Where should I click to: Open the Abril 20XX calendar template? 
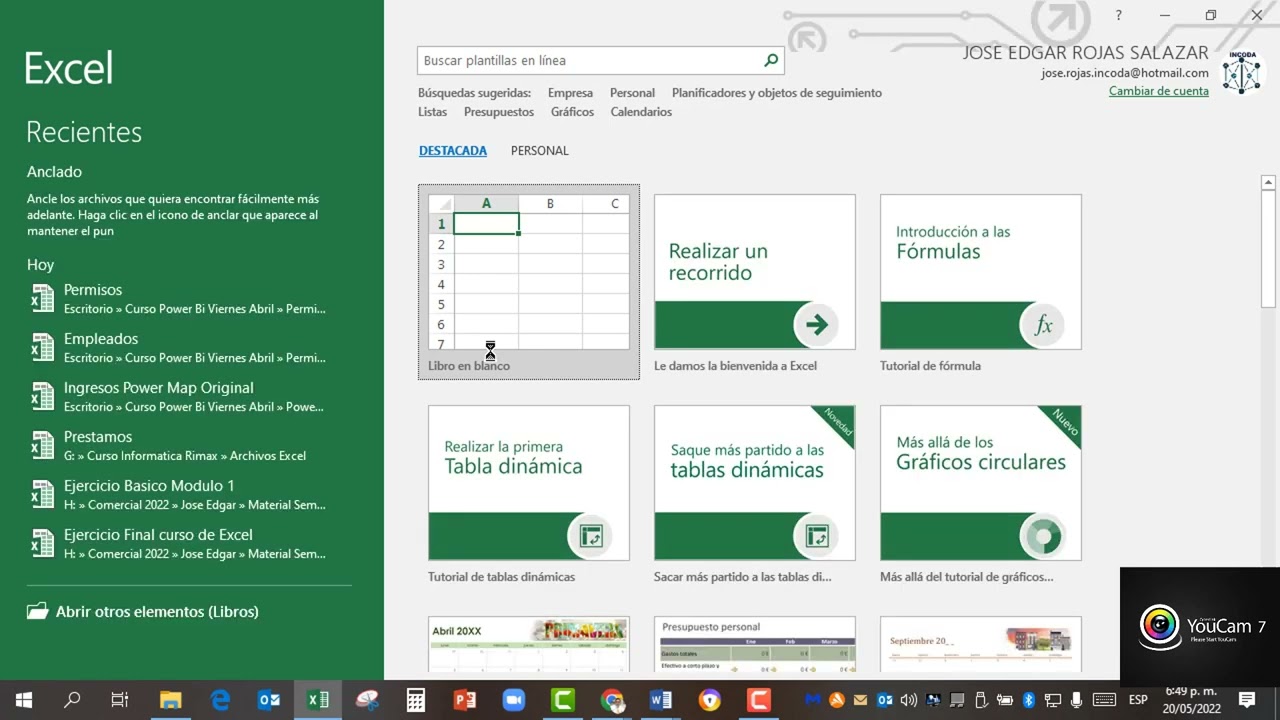coord(529,645)
